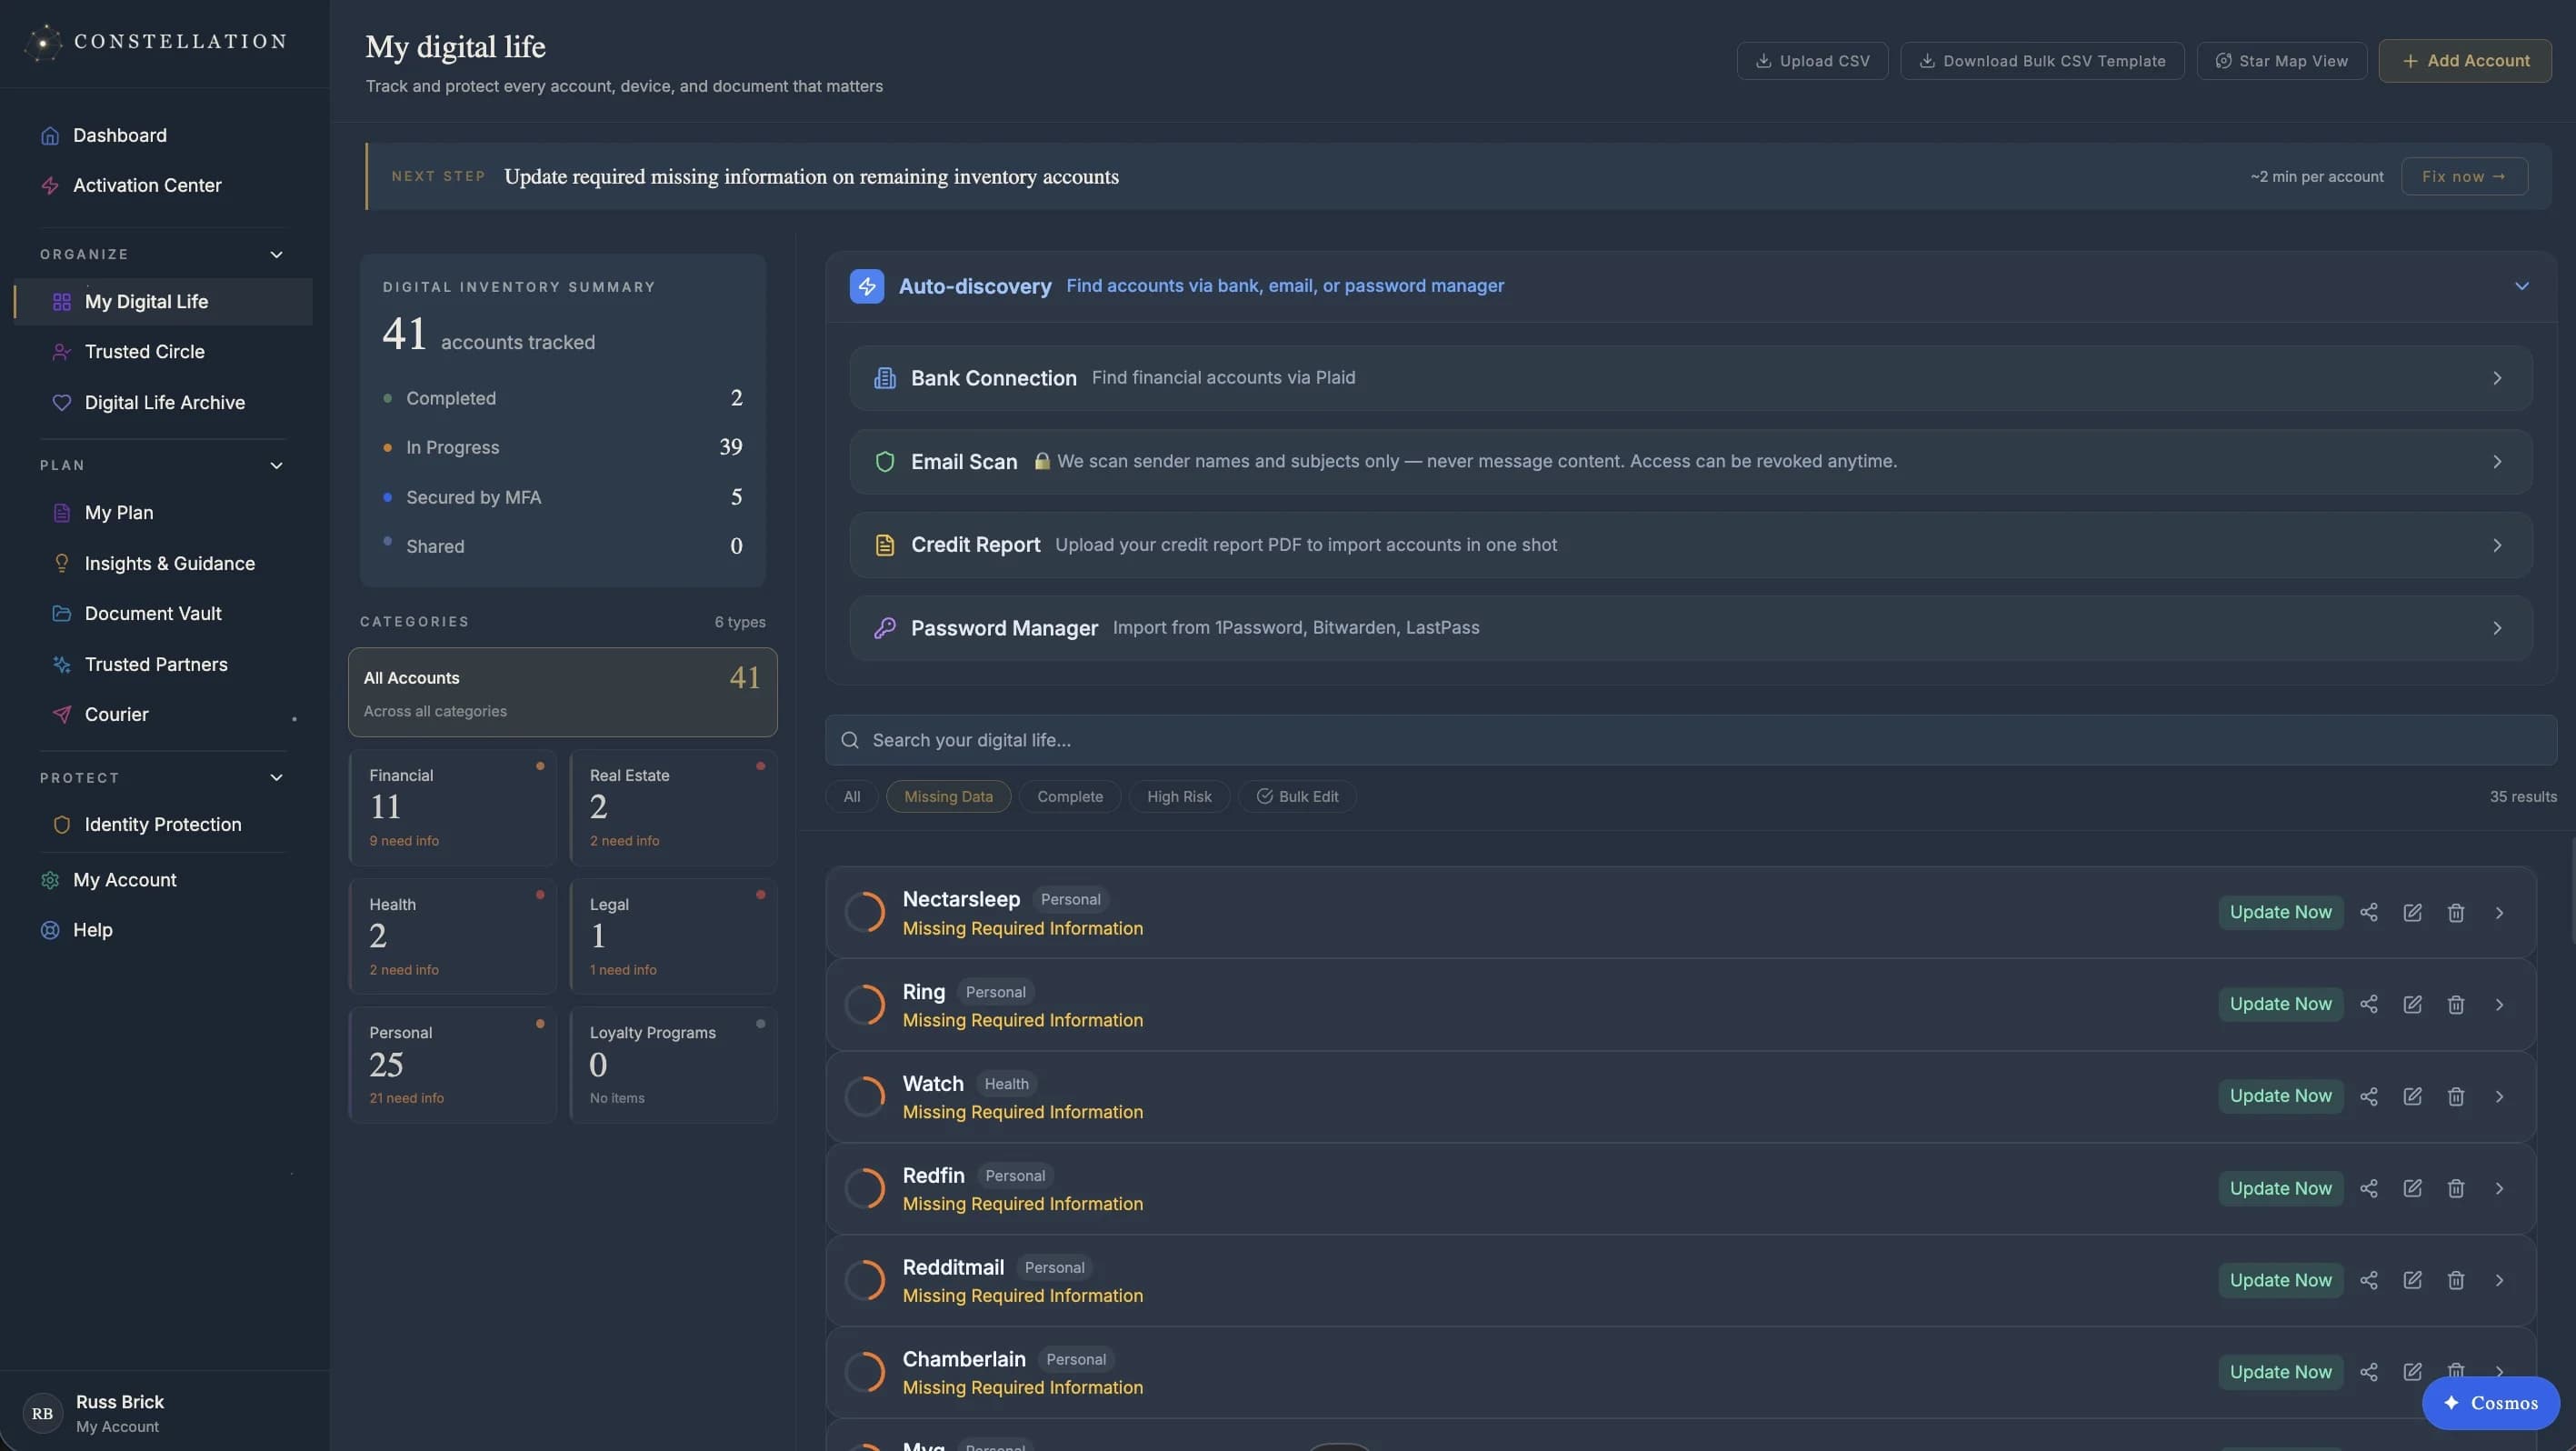Filter by the Financial category card
2576x1451 pixels.
click(x=452, y=808)
